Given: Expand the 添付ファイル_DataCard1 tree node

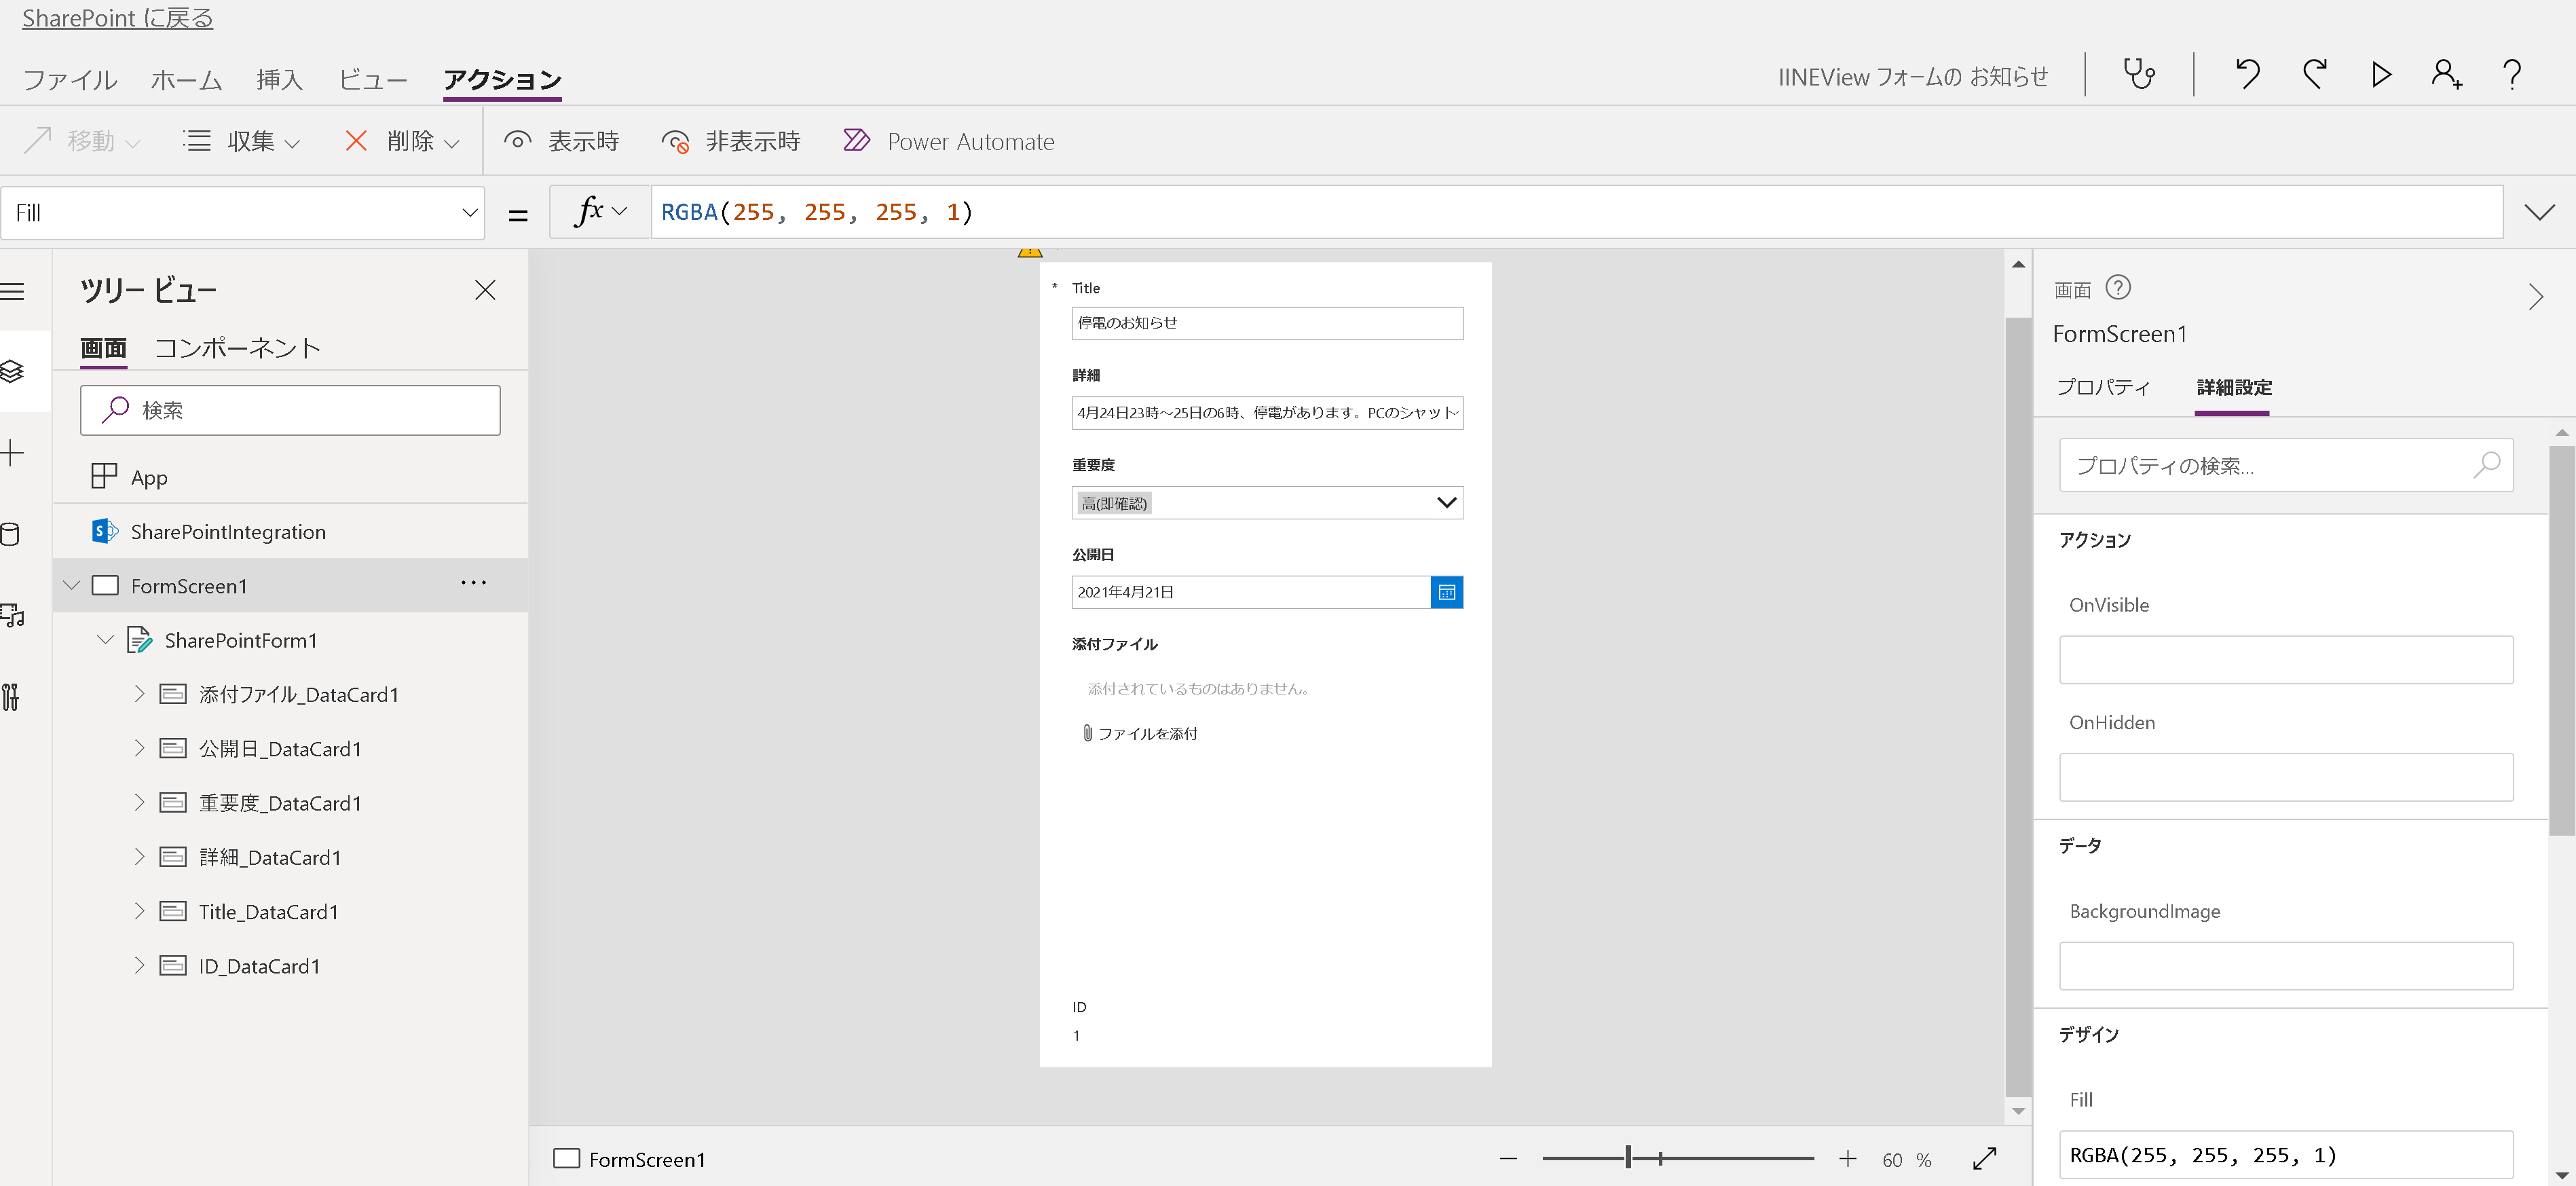Looking at the screenshot, I should pyautogui.click(x=139, y=694).
